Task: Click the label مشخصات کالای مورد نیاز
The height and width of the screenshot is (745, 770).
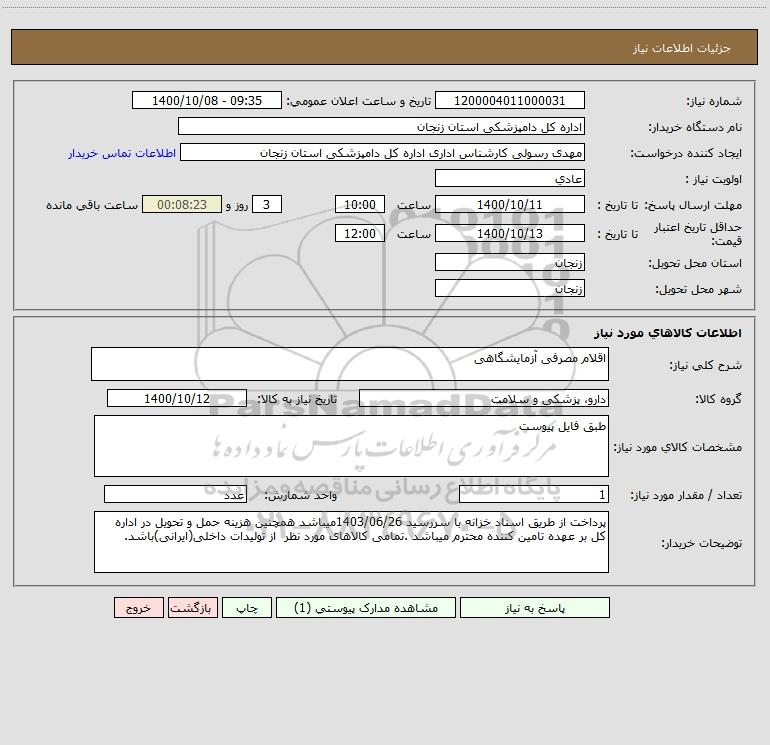Action: (x=678, y=447)
